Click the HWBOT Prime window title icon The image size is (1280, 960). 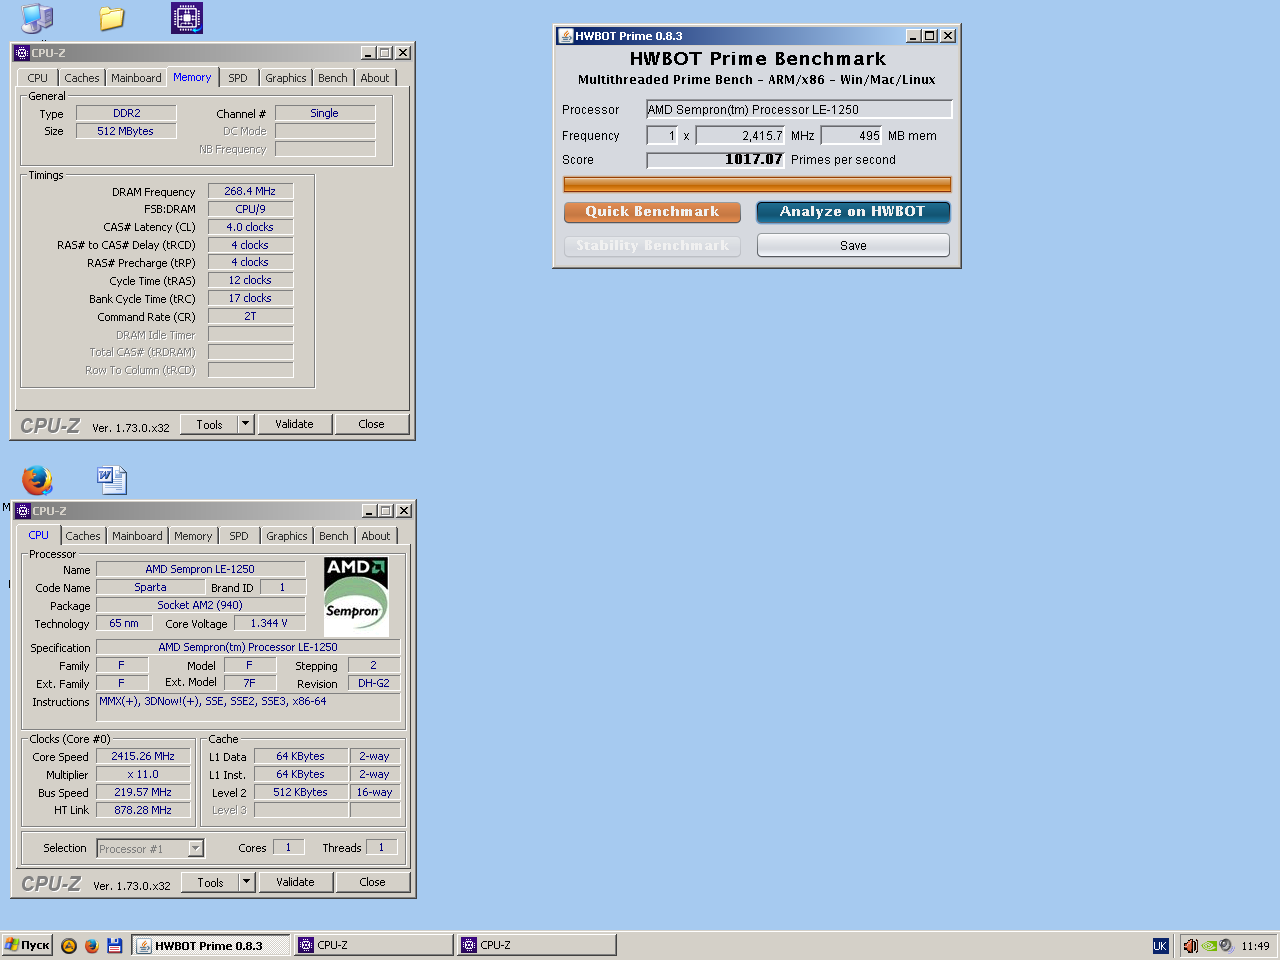coord(565,36)
